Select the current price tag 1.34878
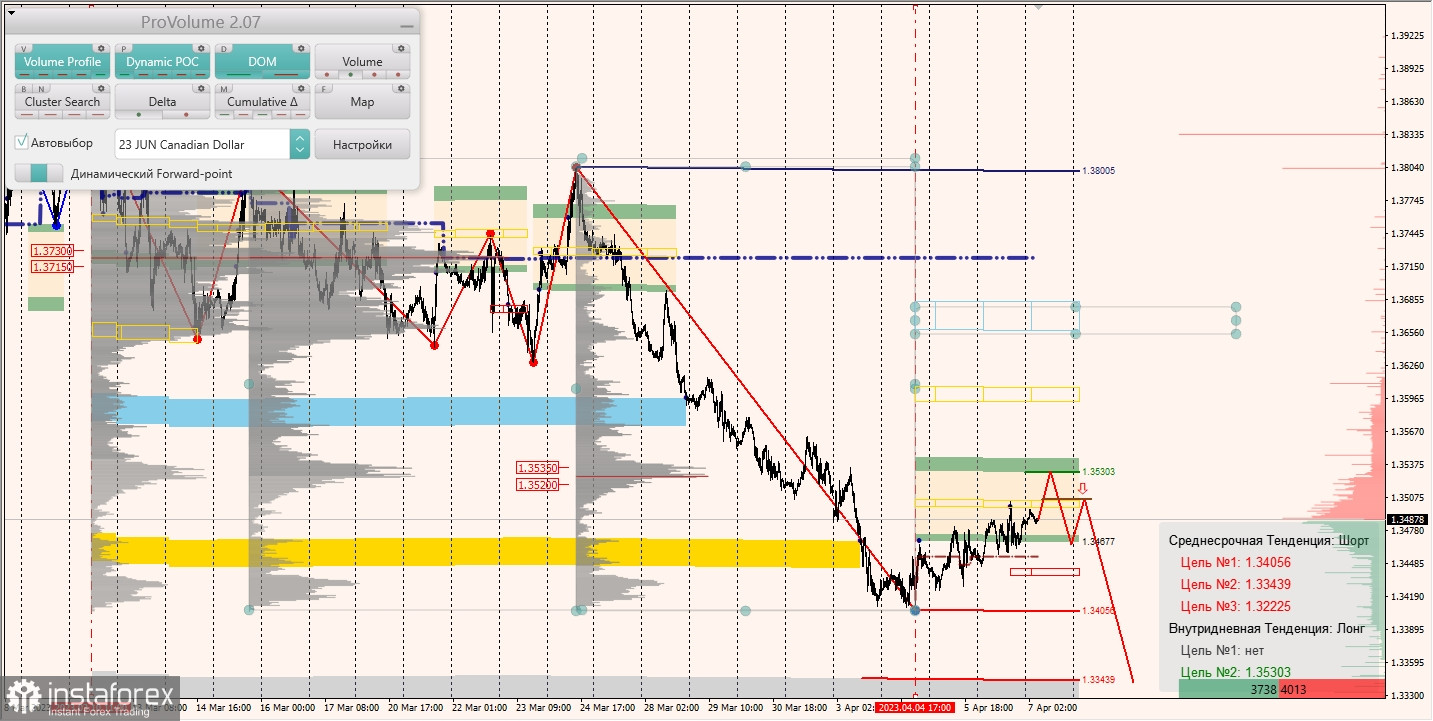The width and height of the screenshot is (1433, 721). coord(1407,519)
